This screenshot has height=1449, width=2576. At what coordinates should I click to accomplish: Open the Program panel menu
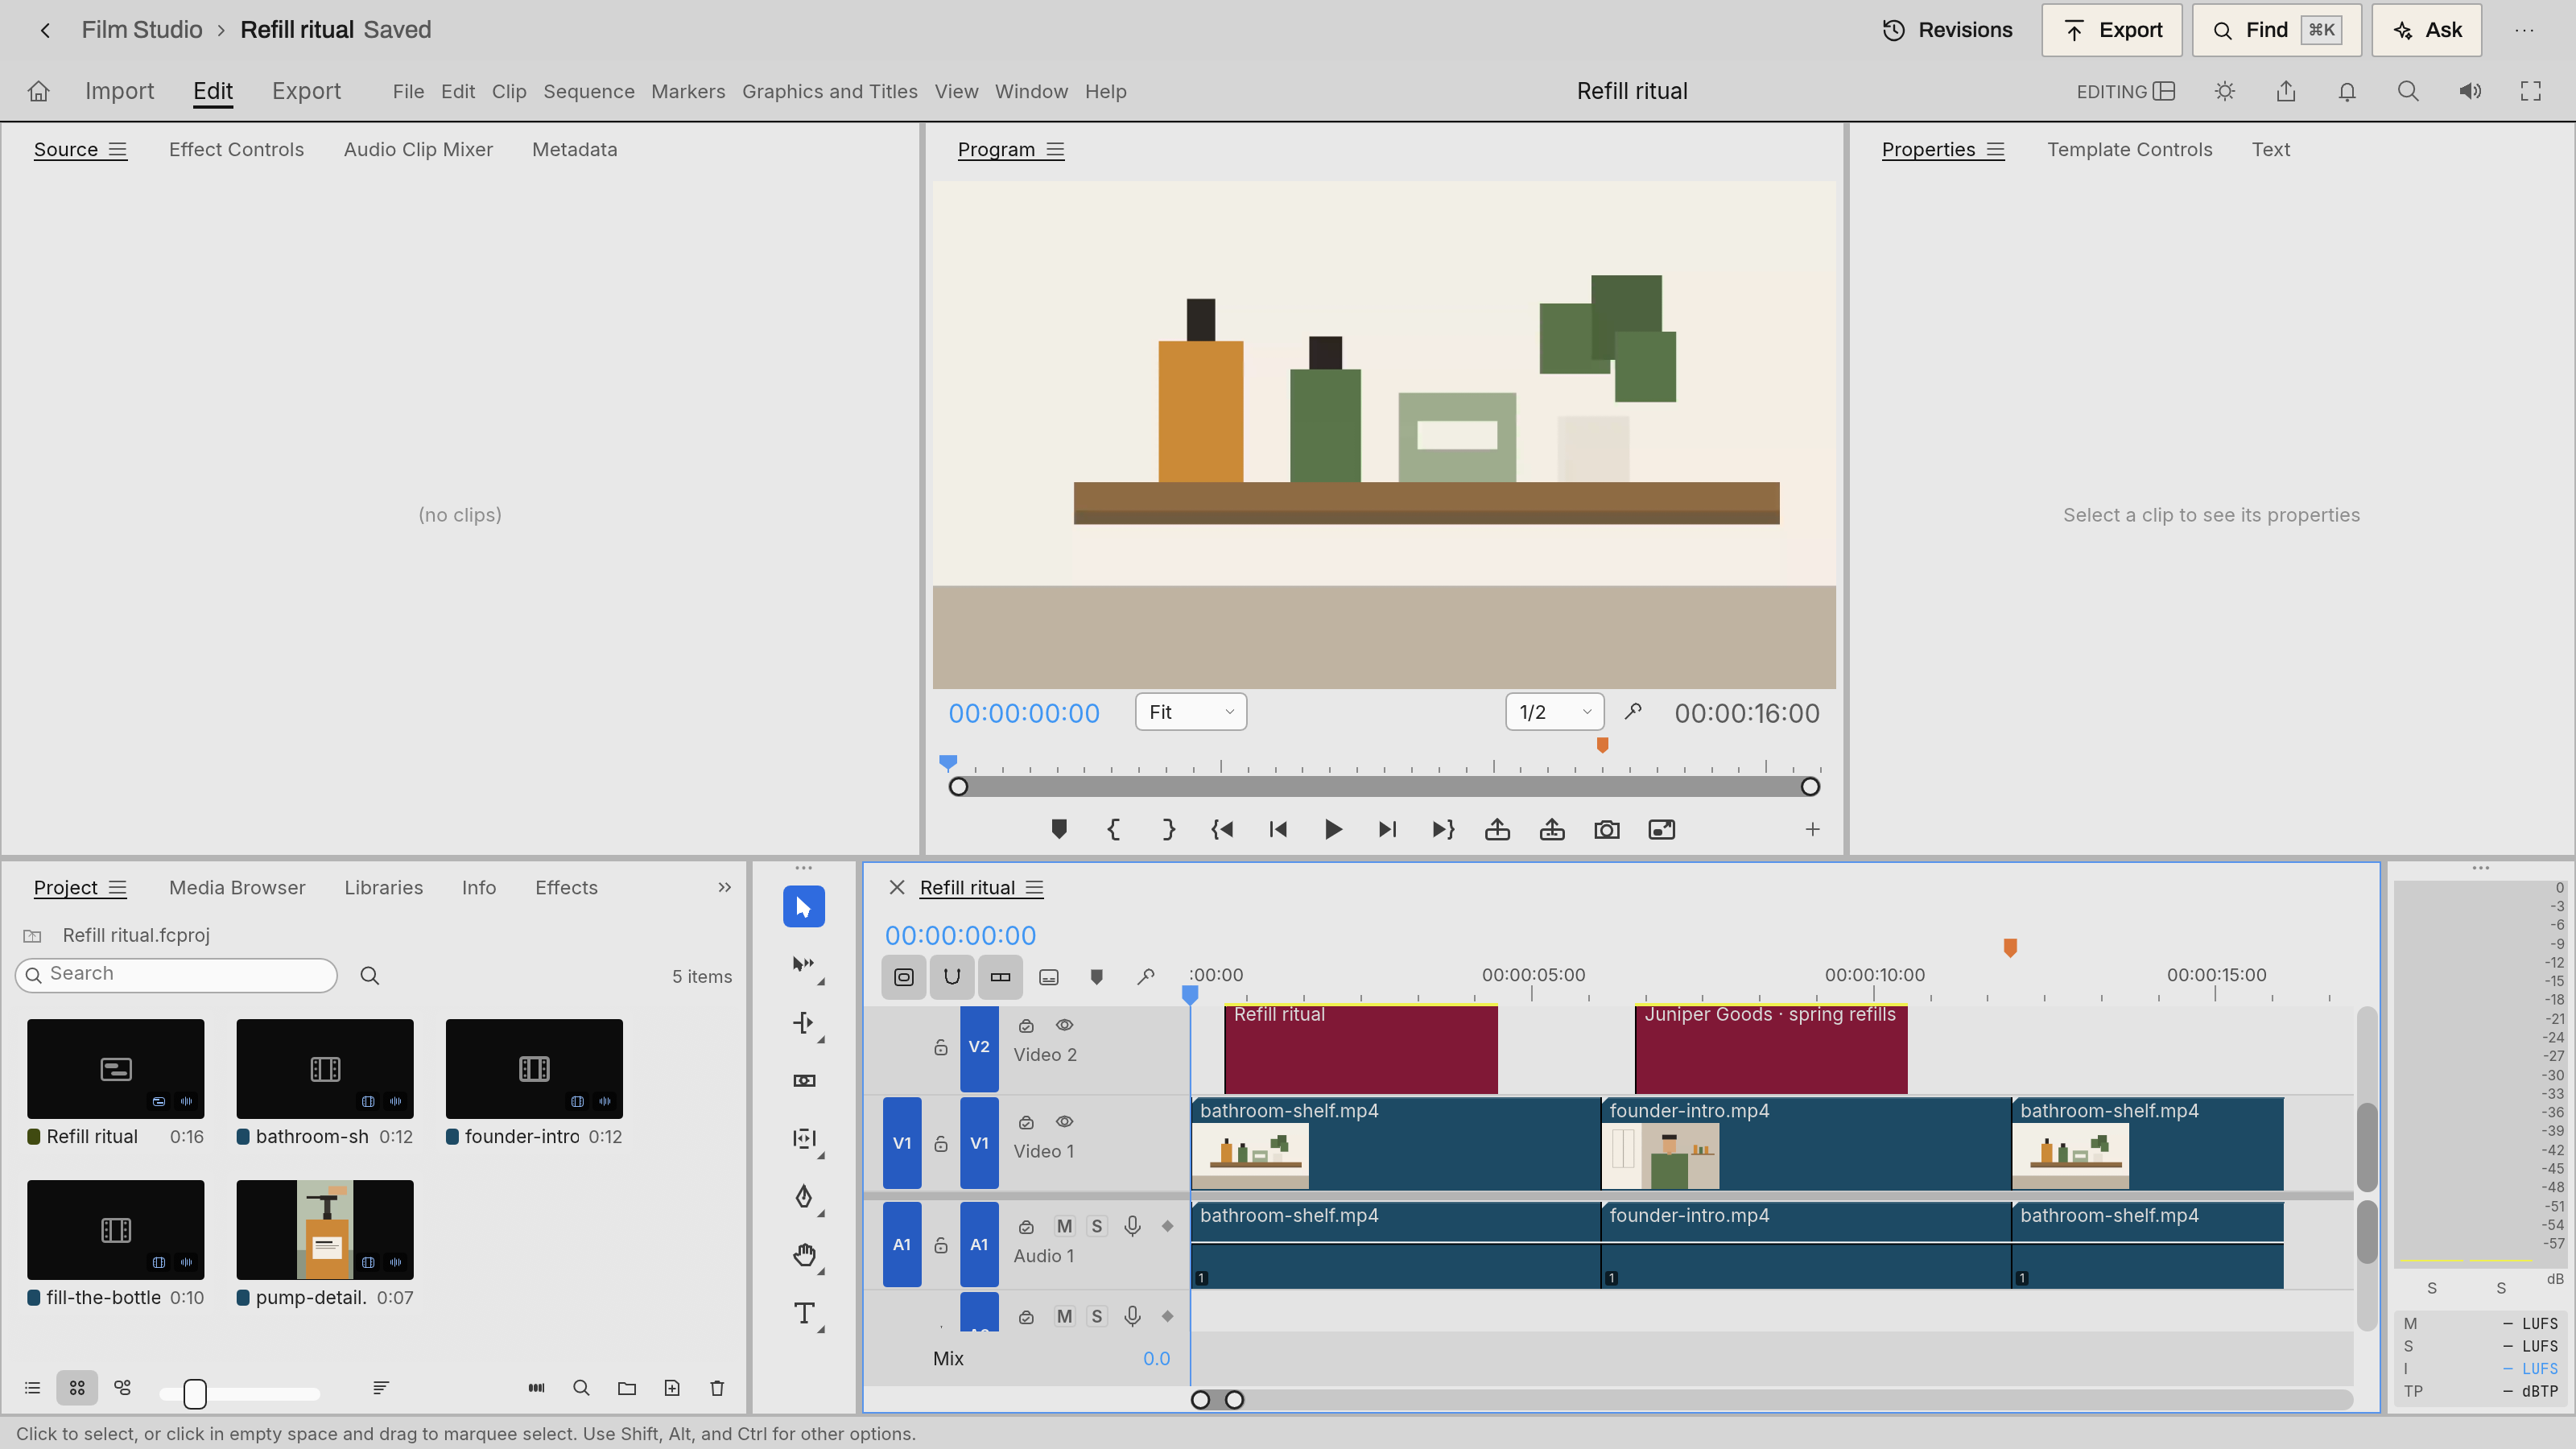[1055, 150]
